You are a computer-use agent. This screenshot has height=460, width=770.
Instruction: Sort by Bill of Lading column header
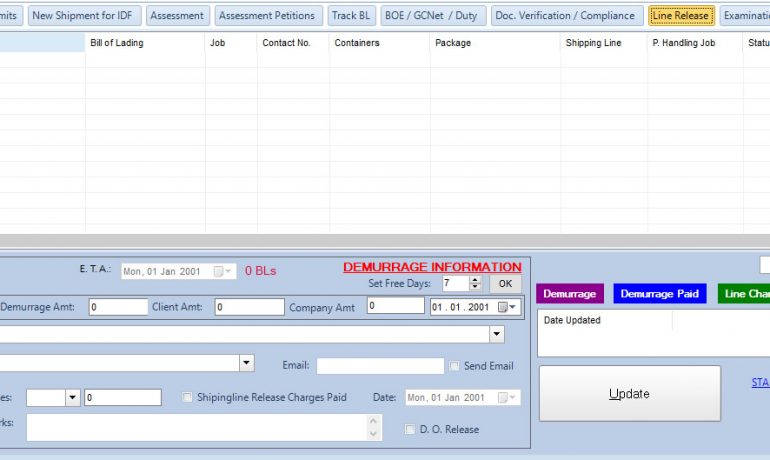coord(117,43)
